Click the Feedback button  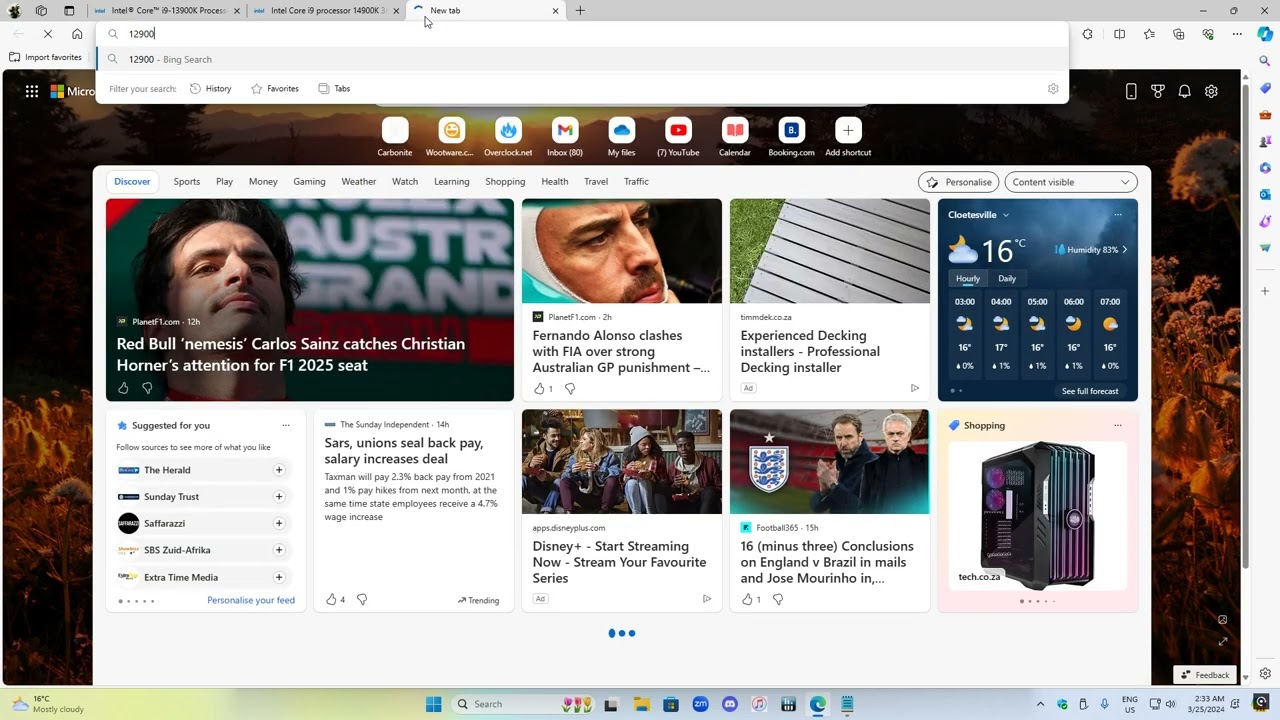pyautogui.click(x=1204, y=675)
